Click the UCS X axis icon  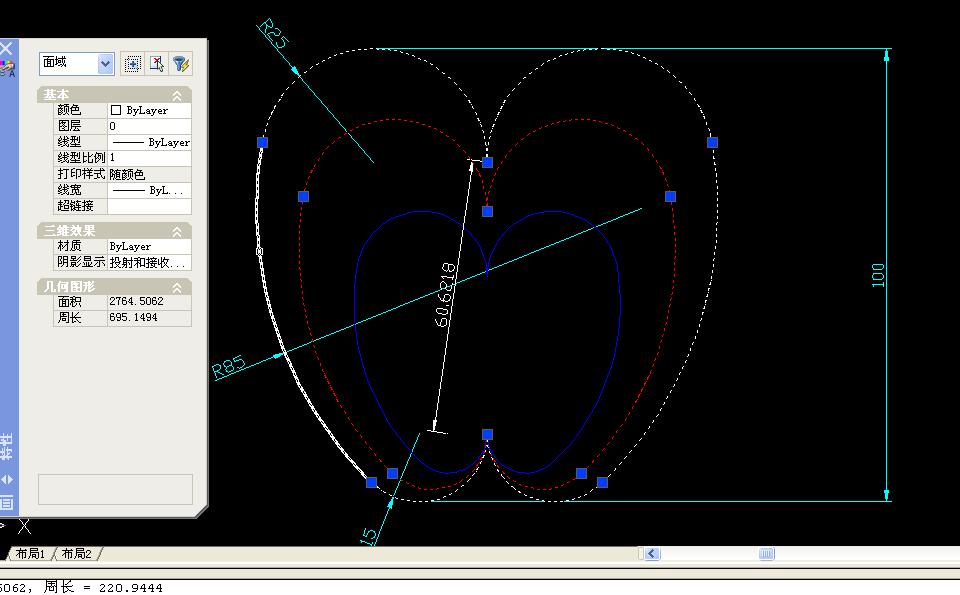pyautogui.click(x=24, y=525)
